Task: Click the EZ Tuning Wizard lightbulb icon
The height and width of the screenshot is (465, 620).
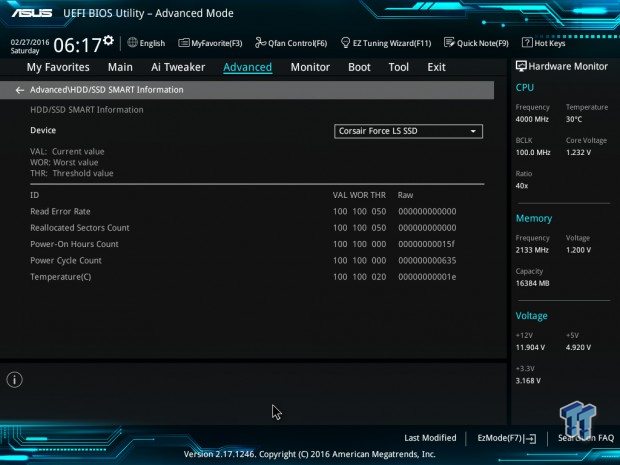Action: point(345,42)
